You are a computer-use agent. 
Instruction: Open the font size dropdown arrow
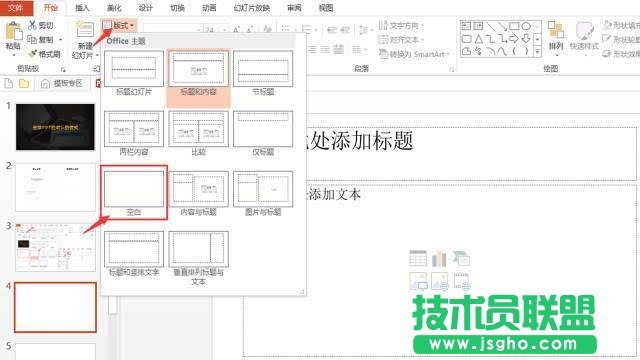224,30
